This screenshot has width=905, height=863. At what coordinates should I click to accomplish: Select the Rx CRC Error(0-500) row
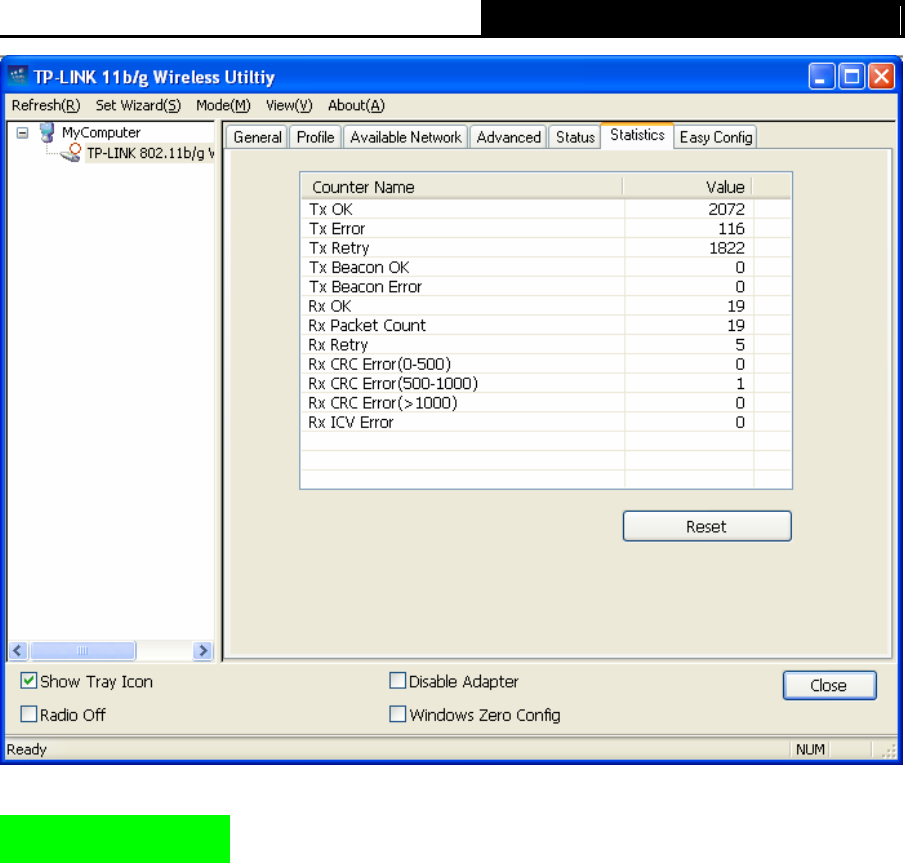(546, 364)
